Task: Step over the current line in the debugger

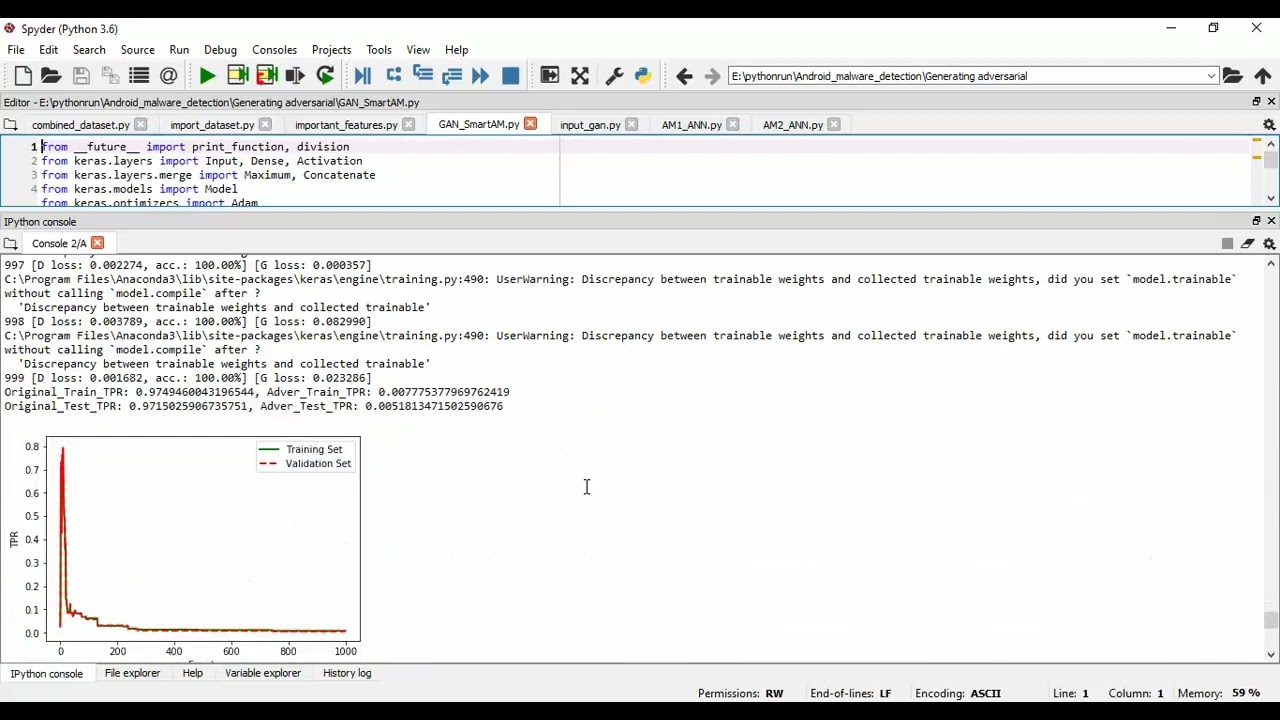Action: coord(393,76)
